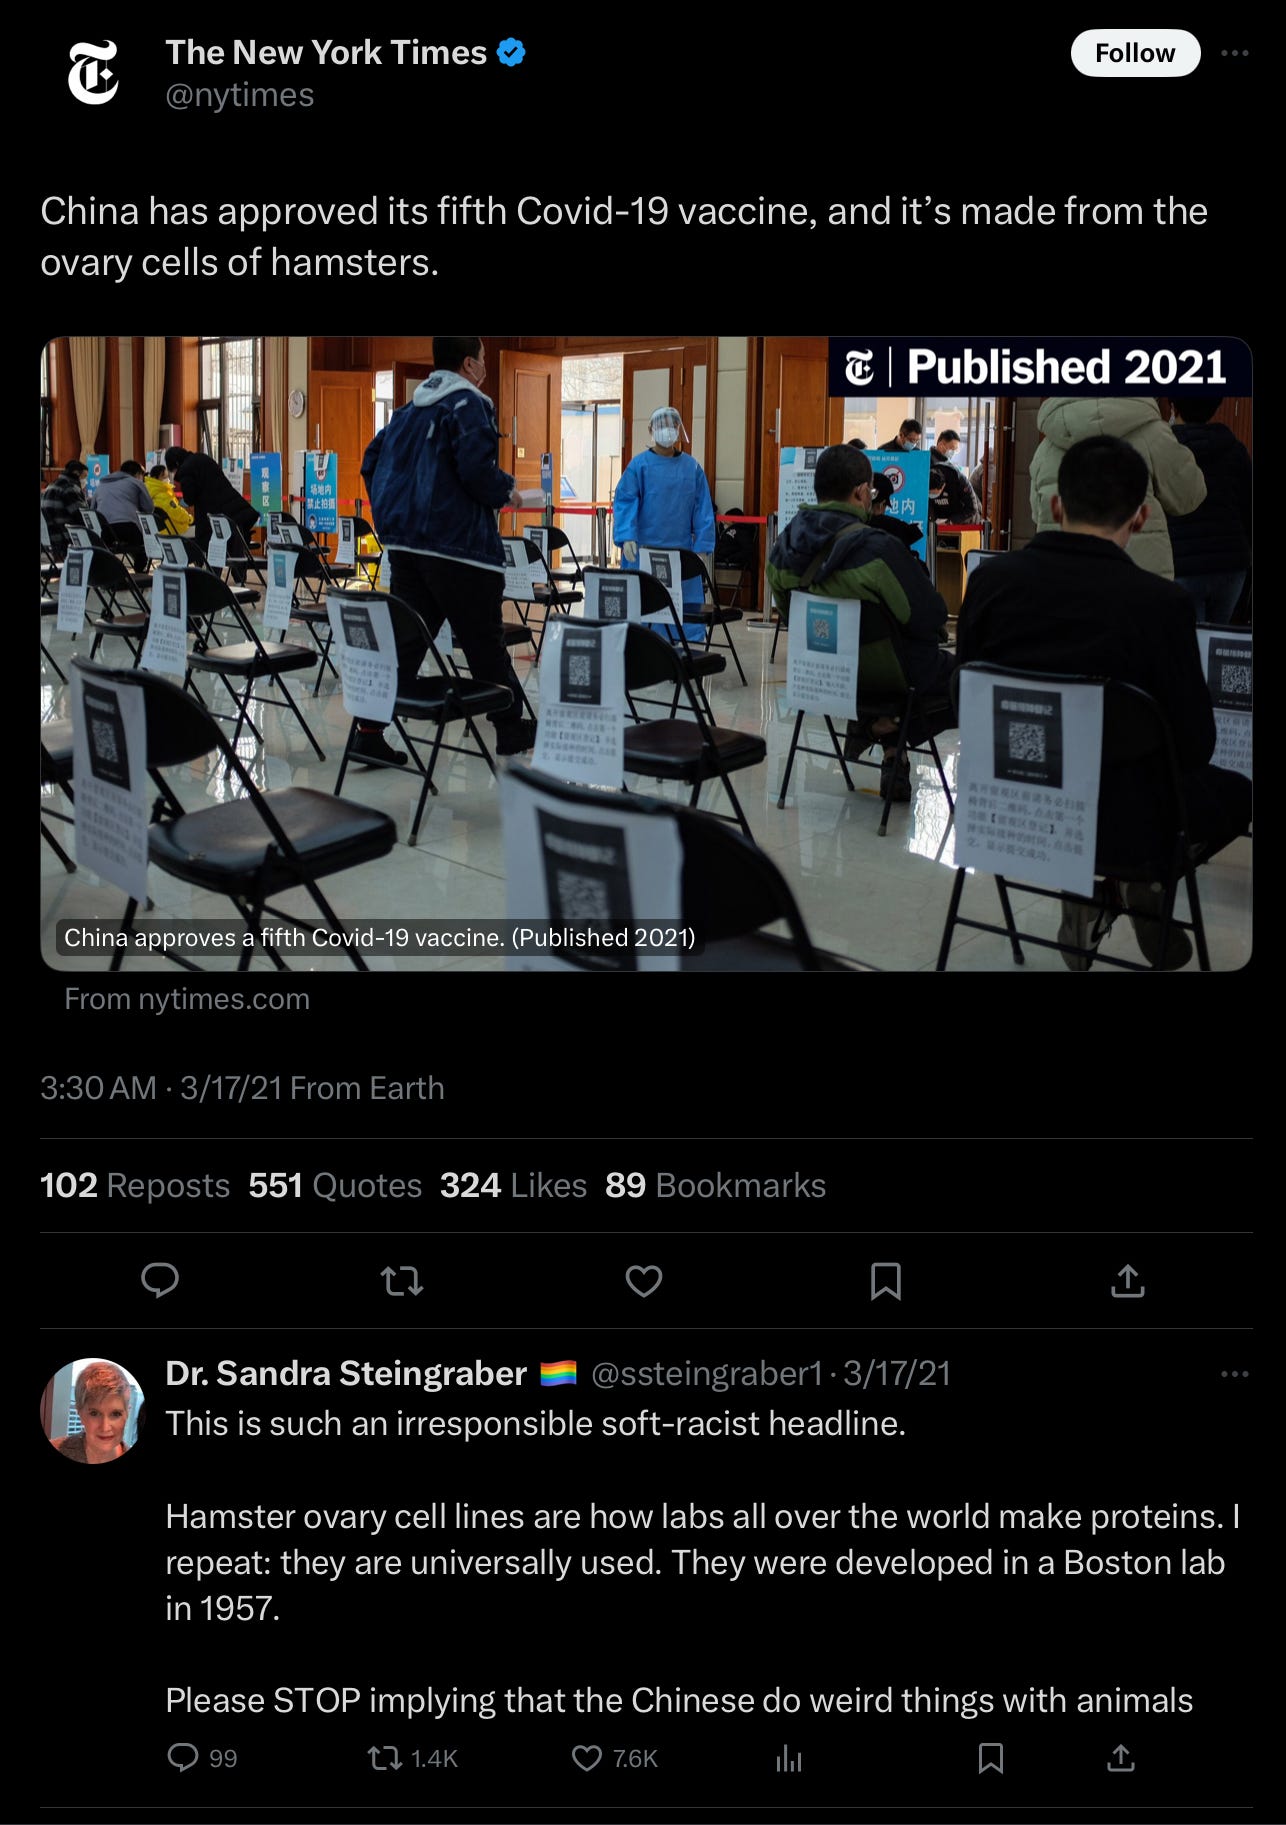Viewport: 1286px width, 1825px height.
Task: Bookmark the New York Times post
Action: coord(886,1280)
